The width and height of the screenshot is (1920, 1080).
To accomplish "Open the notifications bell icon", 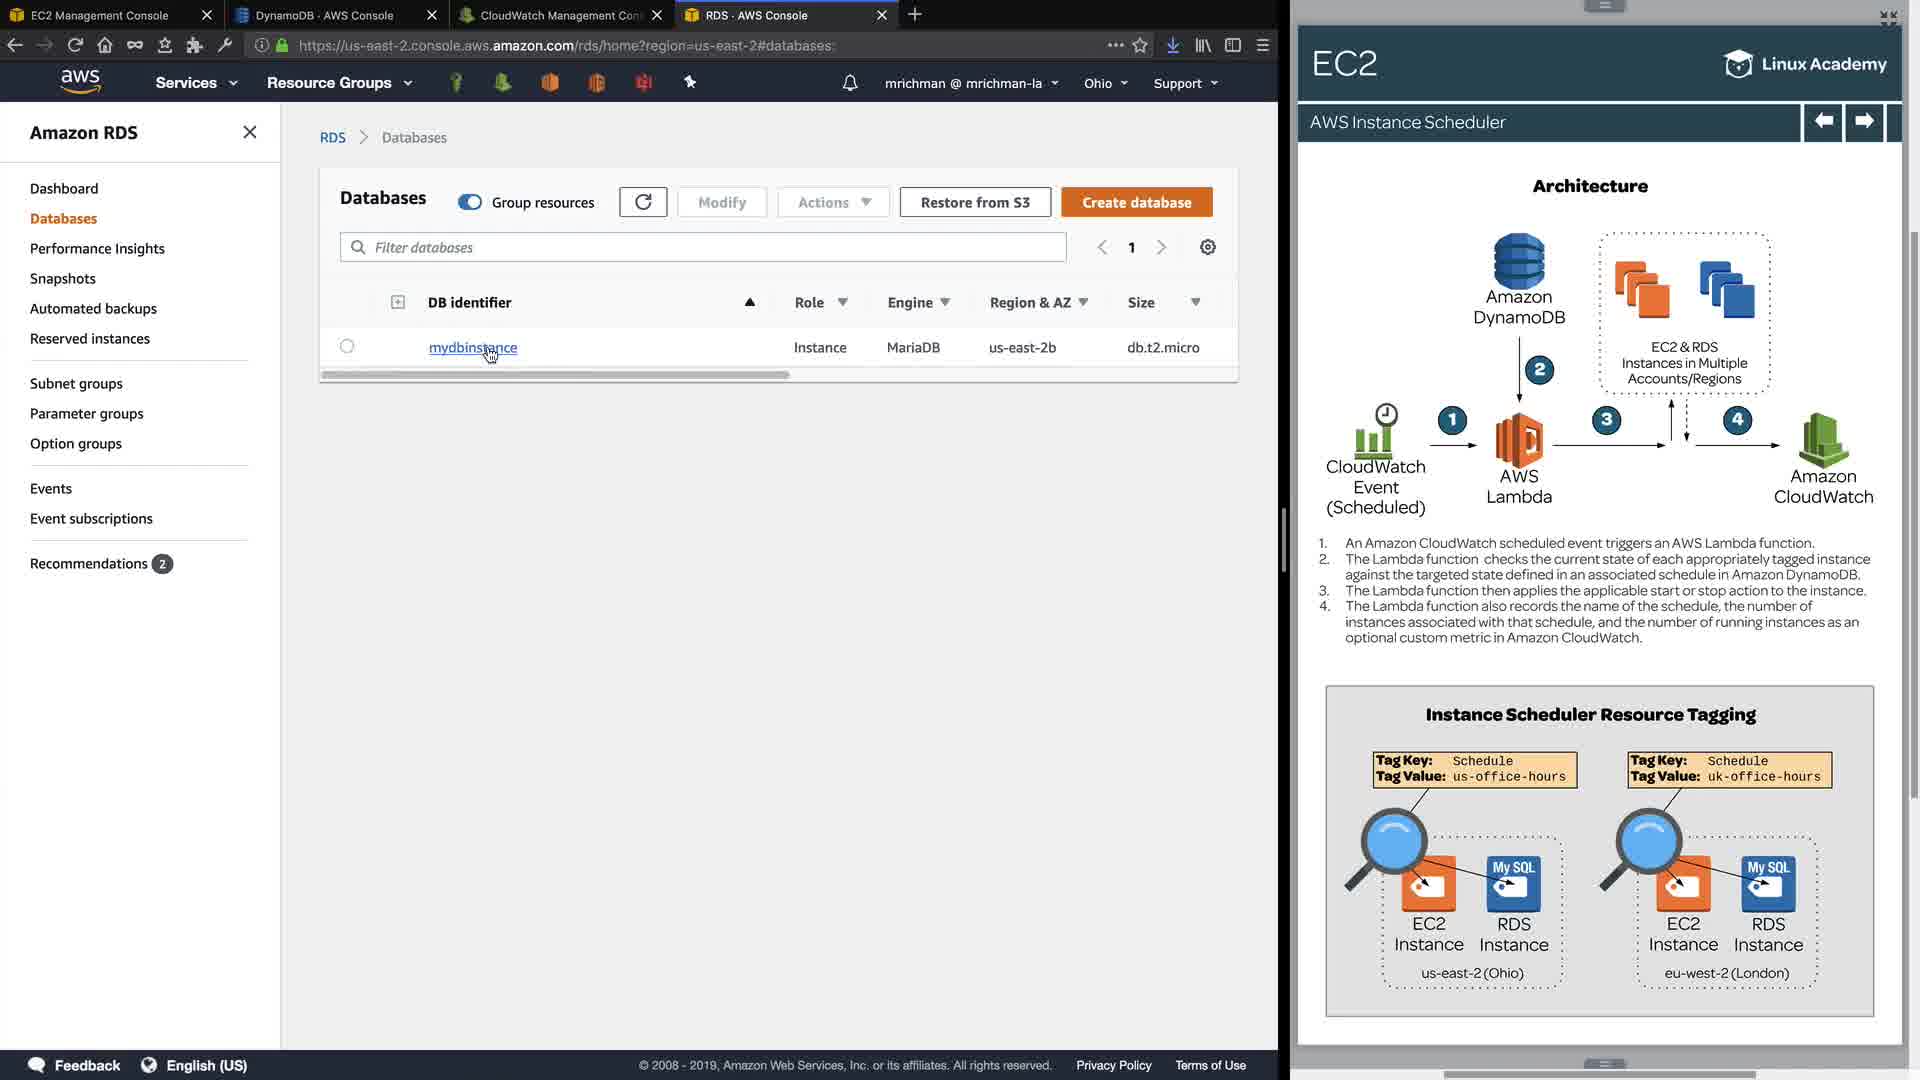I will click(850, 83).
